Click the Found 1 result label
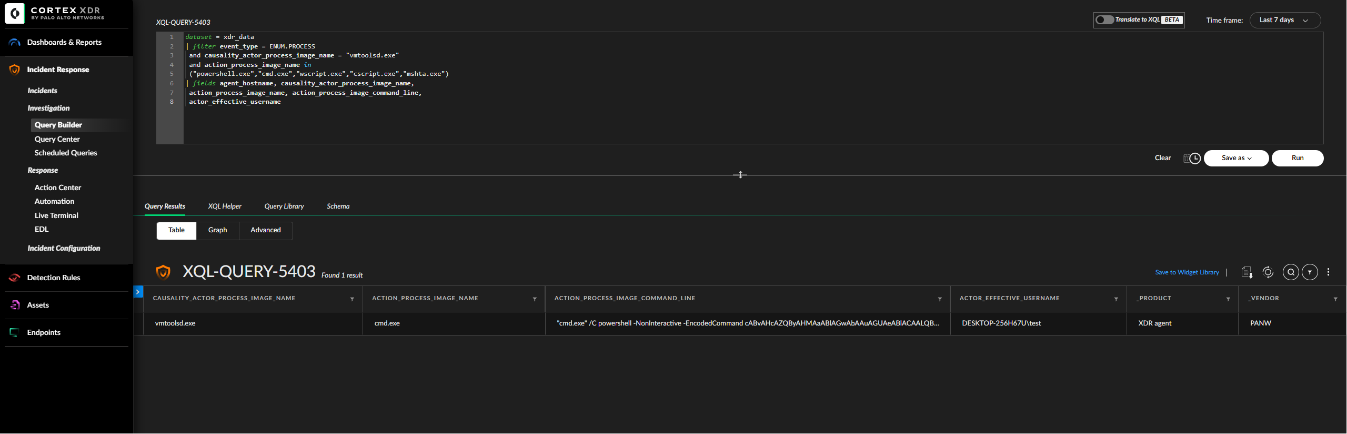This screenshot has height=434, width=1347. coord(342,274)
